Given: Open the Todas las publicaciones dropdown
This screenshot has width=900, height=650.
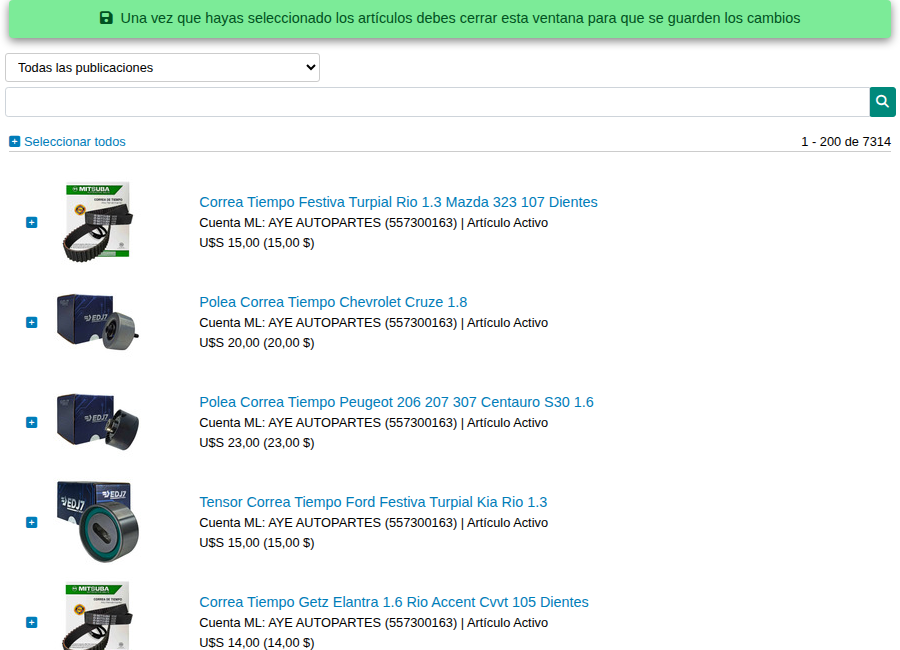Looking at the screenshot, I should coord(162,68).
